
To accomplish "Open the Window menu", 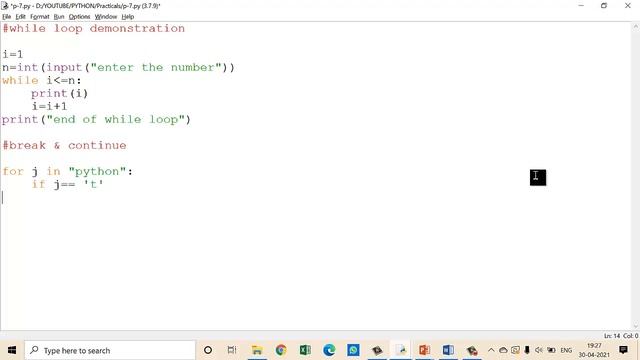I will [x=106, y=17].
